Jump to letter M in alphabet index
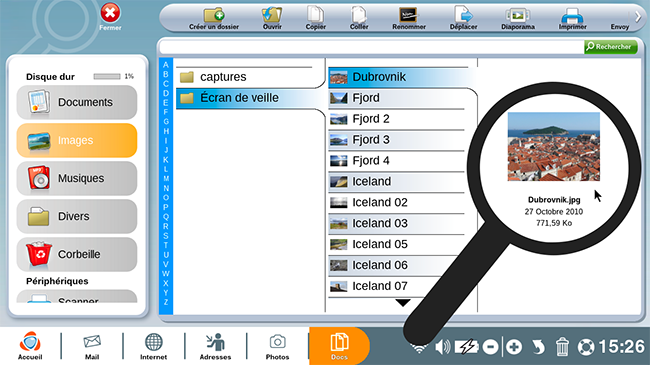Screen dimensions: 650x365 click(166, 179)
